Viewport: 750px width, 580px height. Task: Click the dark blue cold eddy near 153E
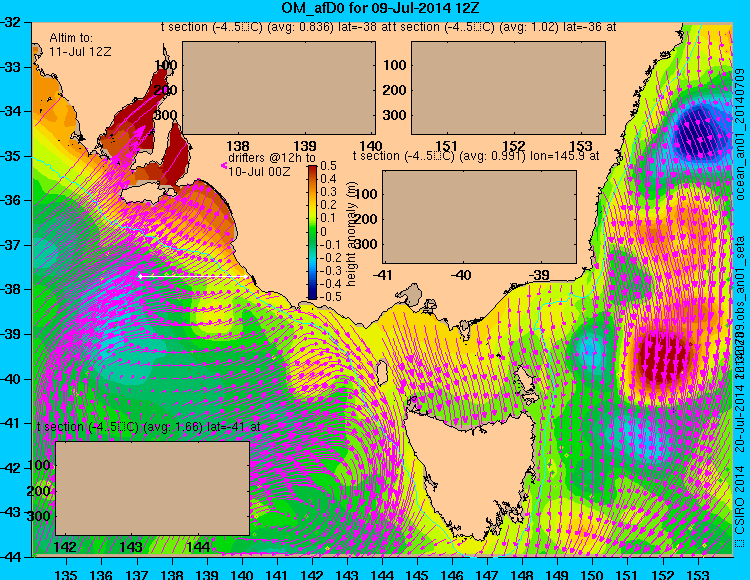tap(696, 131)
